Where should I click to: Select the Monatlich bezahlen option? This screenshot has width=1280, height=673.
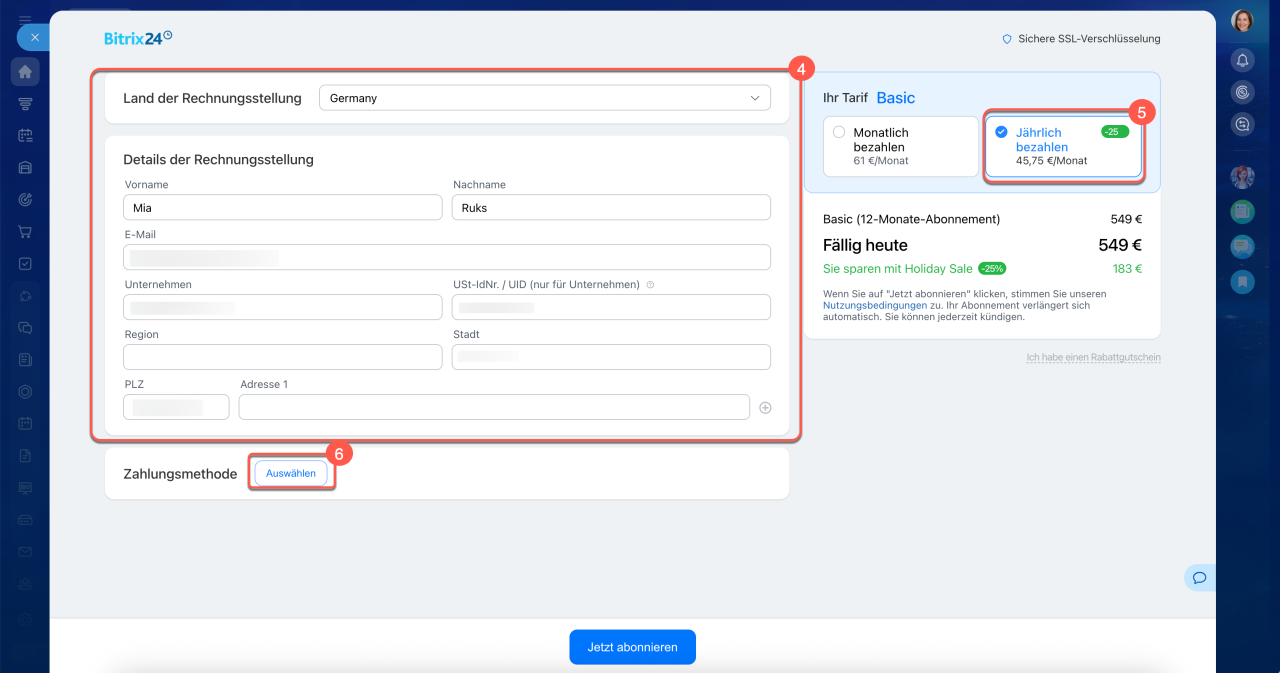(900, 146)
